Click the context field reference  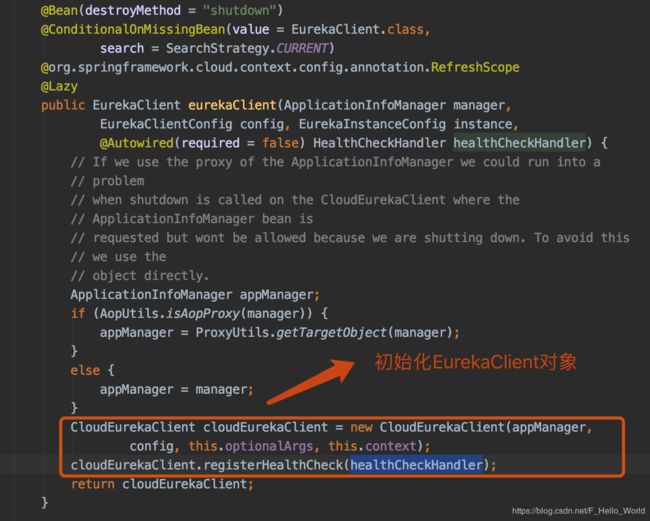tap(390, 446)
